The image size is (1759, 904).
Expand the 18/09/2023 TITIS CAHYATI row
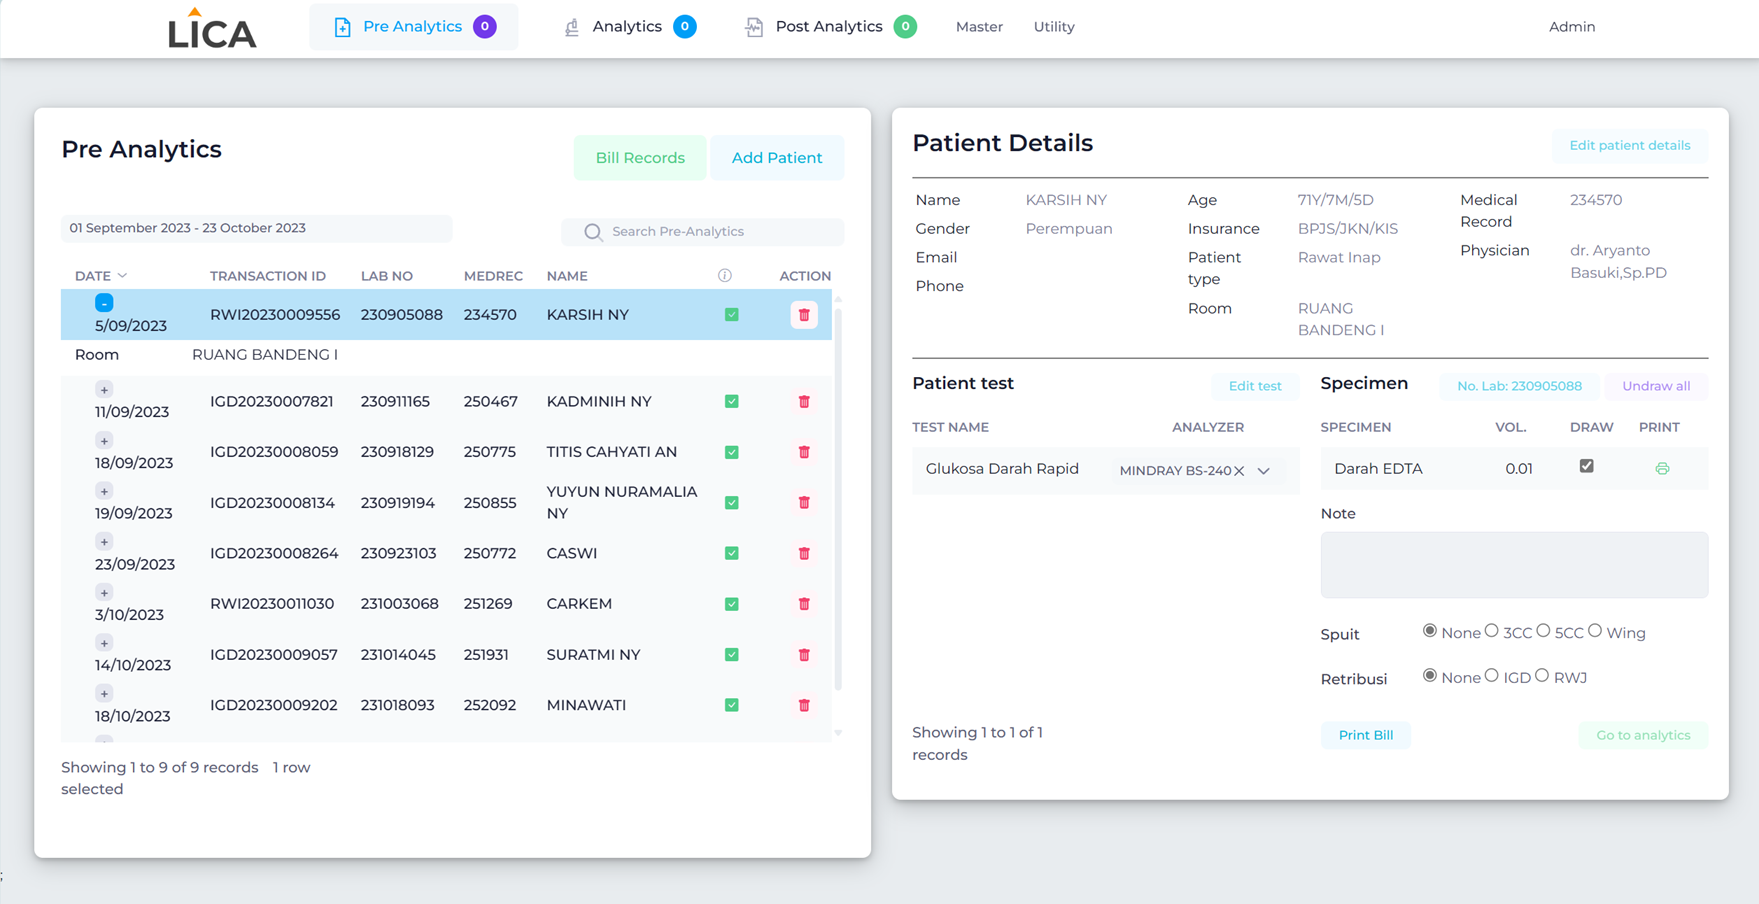pyautogui.click(x=104, y=441)
